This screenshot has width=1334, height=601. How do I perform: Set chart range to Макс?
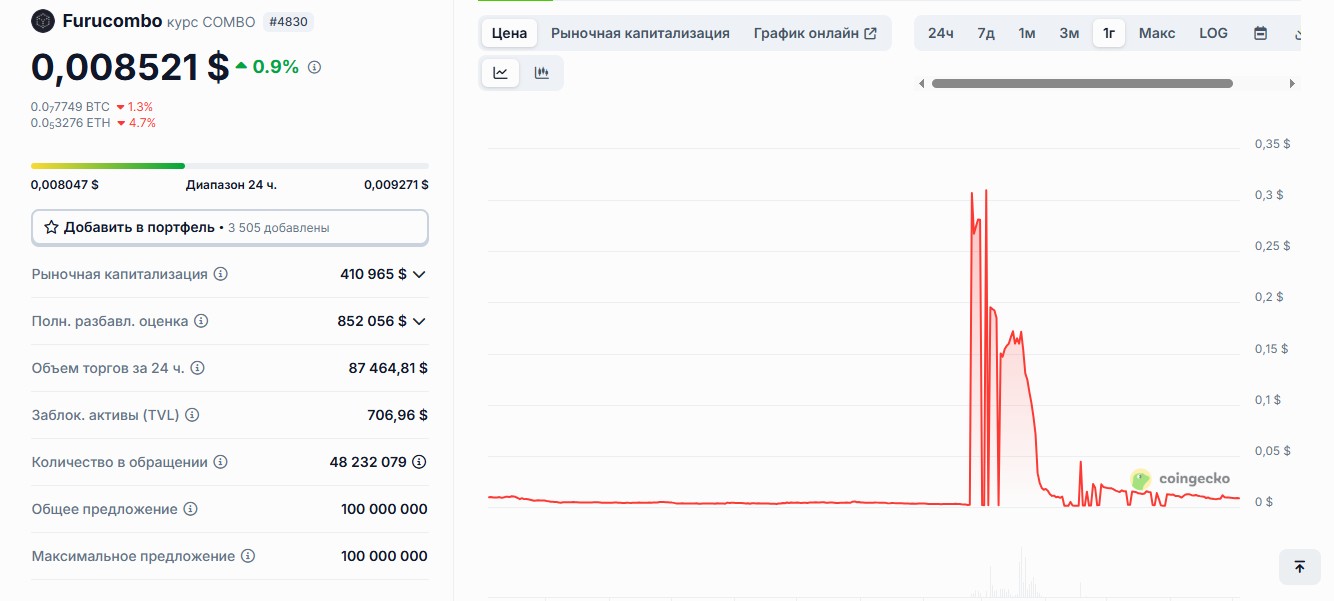[1157, 33]
